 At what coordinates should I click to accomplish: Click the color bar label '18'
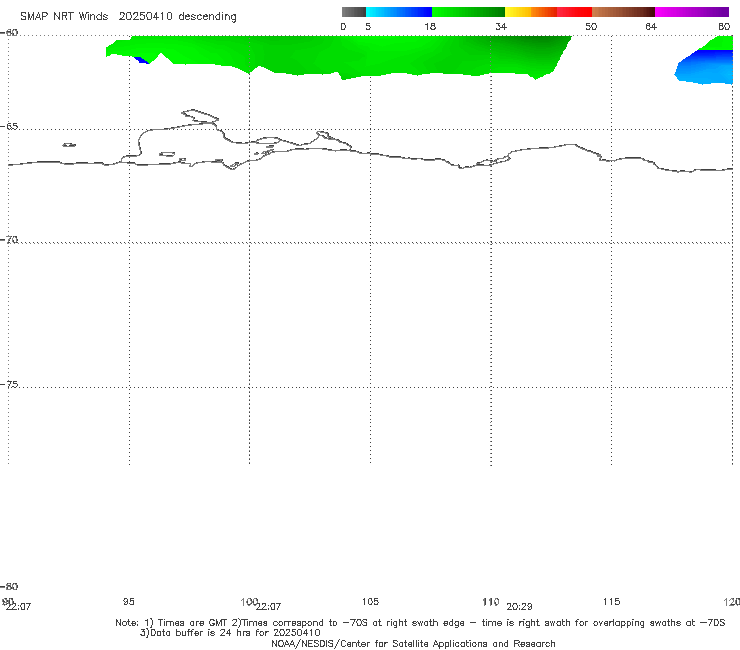click(430, 26)
